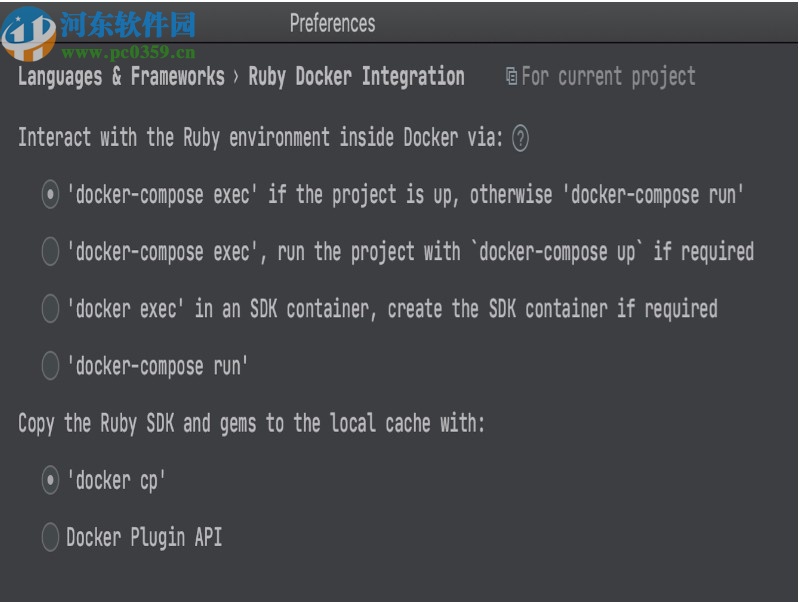Click the help question mark icon
Screen dimensions: 799x602
click(520, 139)
